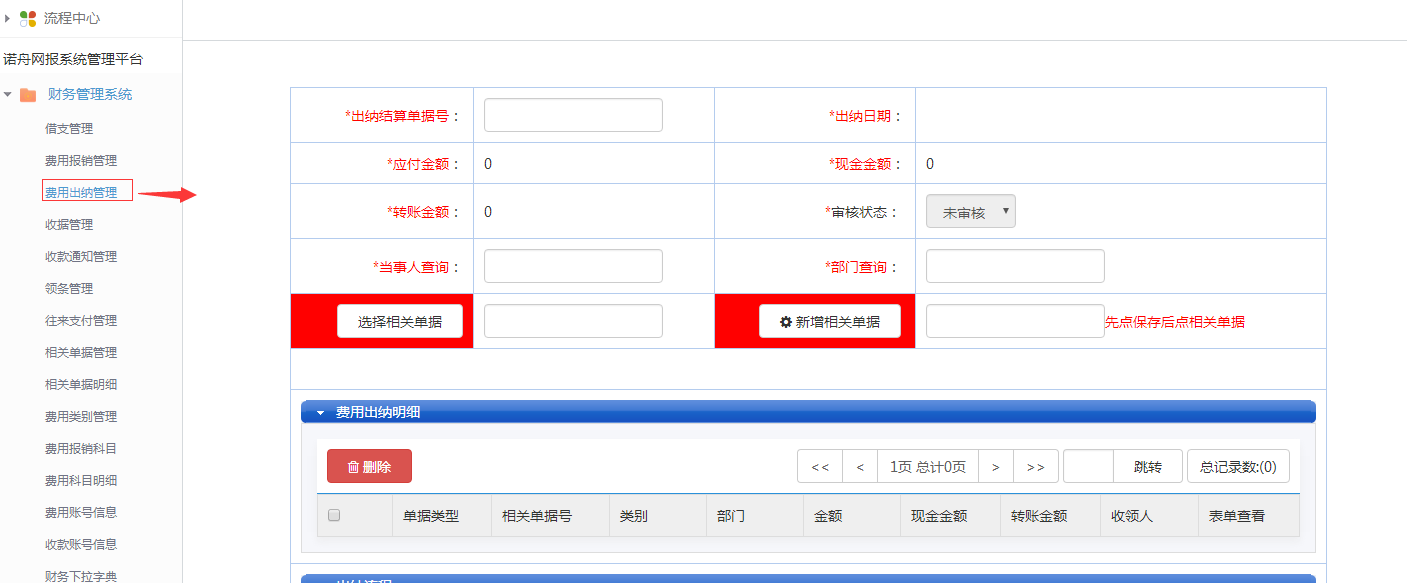This screenshot has width=1407, height=583.
Task: Click the 流程中心 colored grid icon
Action: point(27,17)
